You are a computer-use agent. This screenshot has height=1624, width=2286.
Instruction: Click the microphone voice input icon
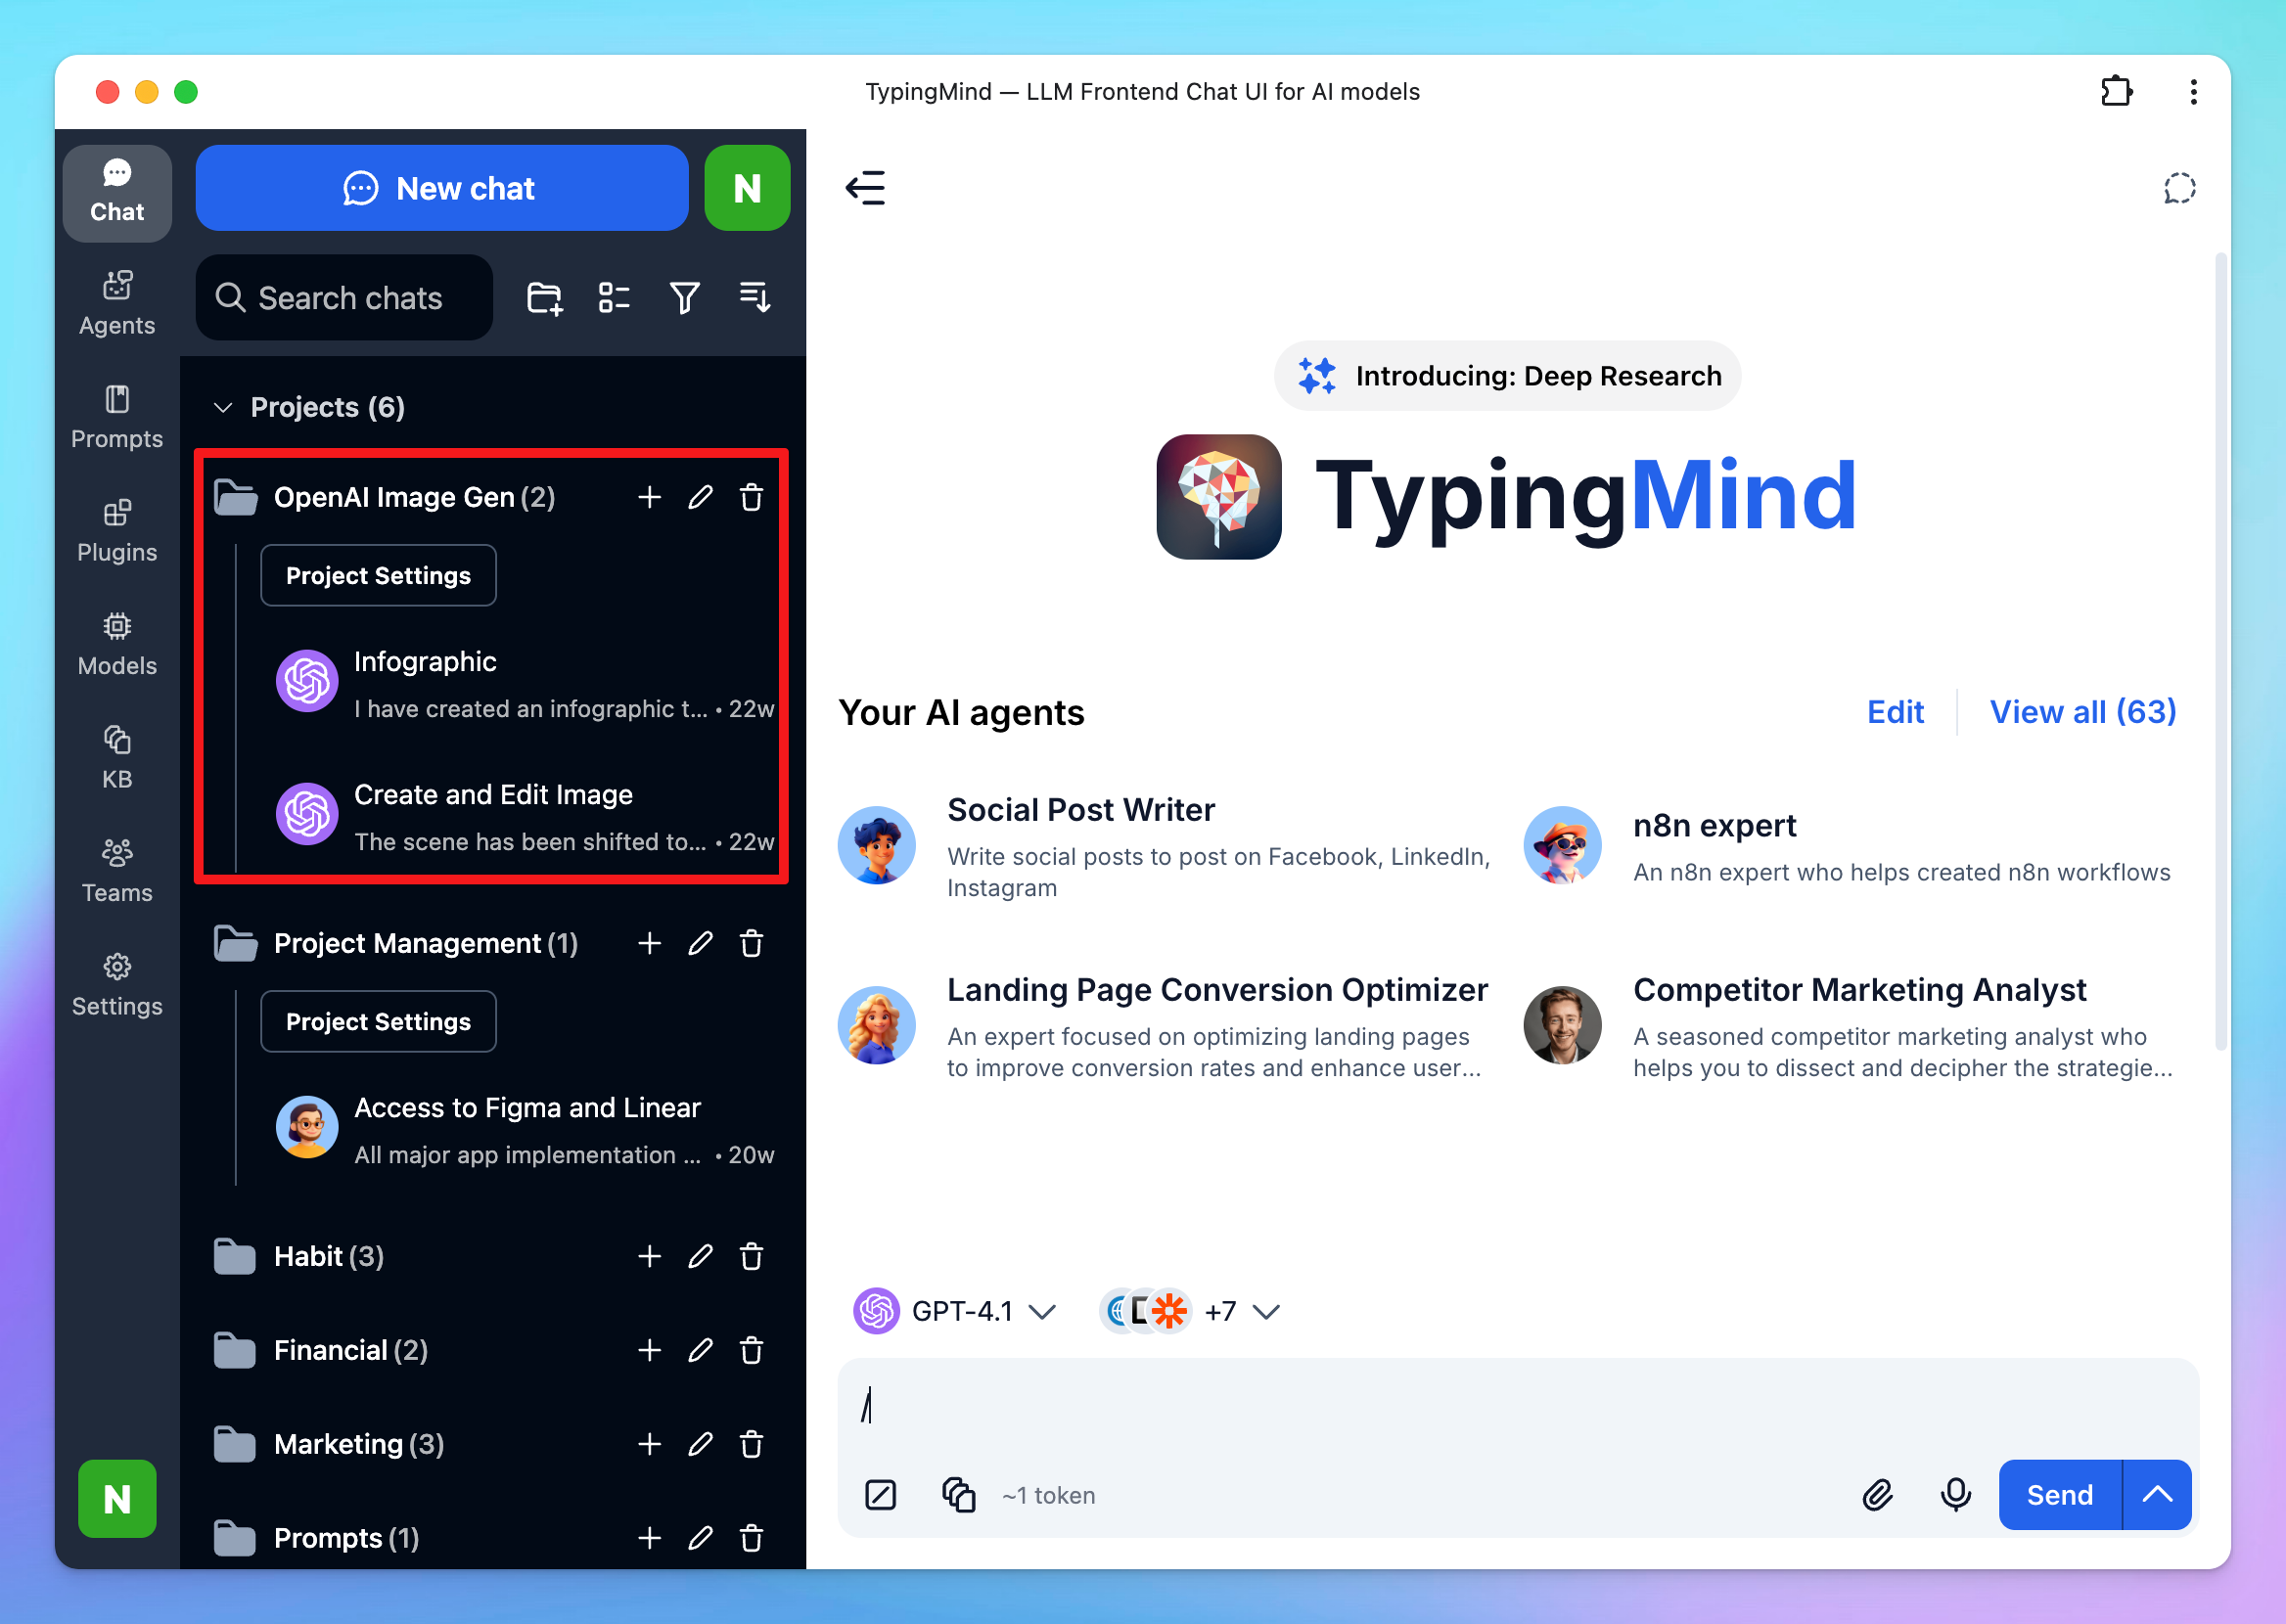[x=1955, y=1495]
